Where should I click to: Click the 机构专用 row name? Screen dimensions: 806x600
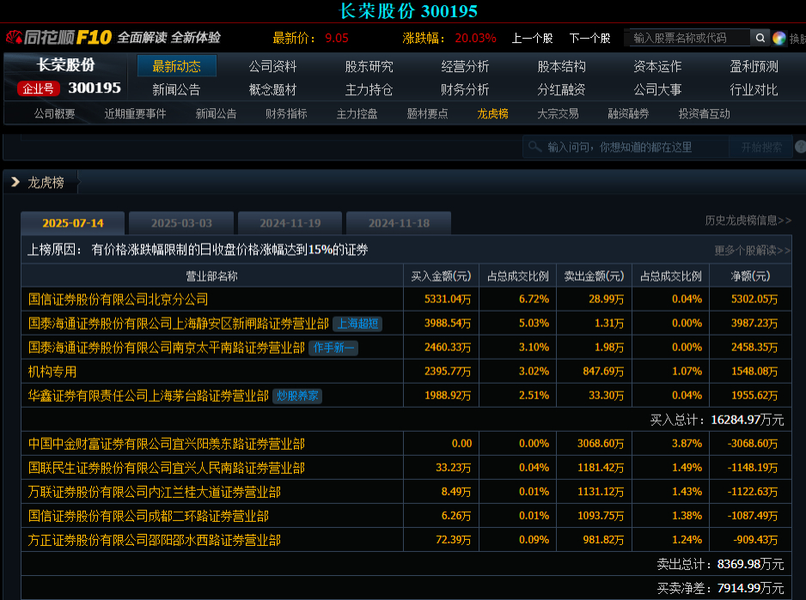[52, 372]
